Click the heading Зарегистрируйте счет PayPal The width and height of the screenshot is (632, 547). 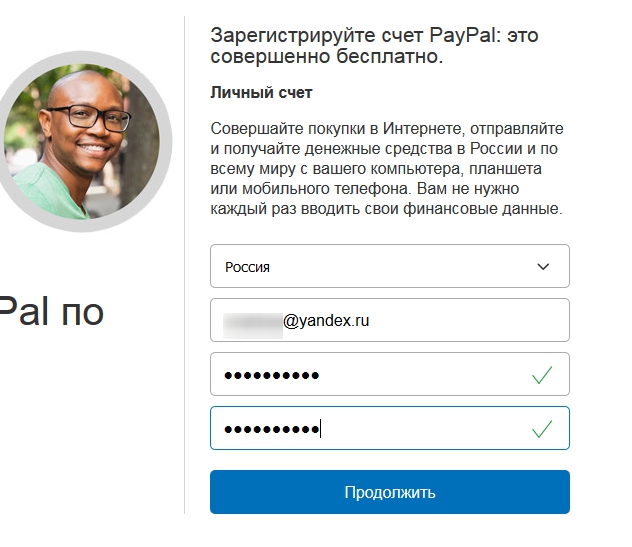tap(374, 46)
